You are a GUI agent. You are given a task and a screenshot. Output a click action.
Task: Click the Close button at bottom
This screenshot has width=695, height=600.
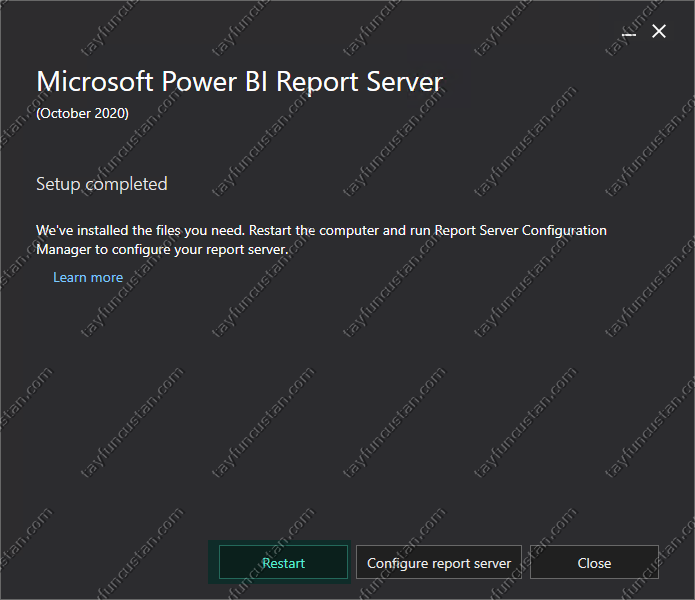594,562
